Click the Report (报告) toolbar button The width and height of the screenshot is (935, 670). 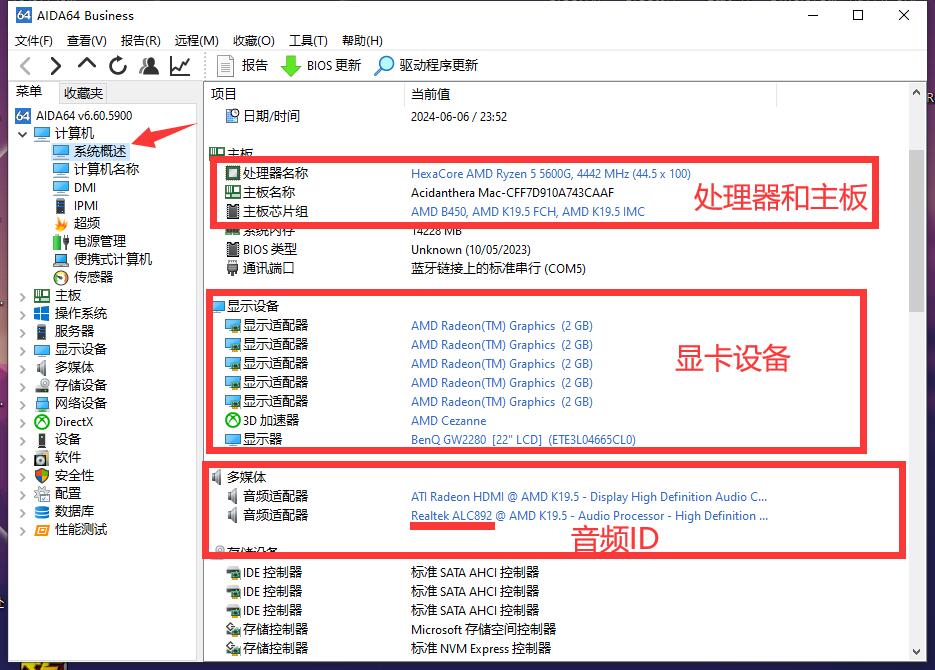coord(242,66)
